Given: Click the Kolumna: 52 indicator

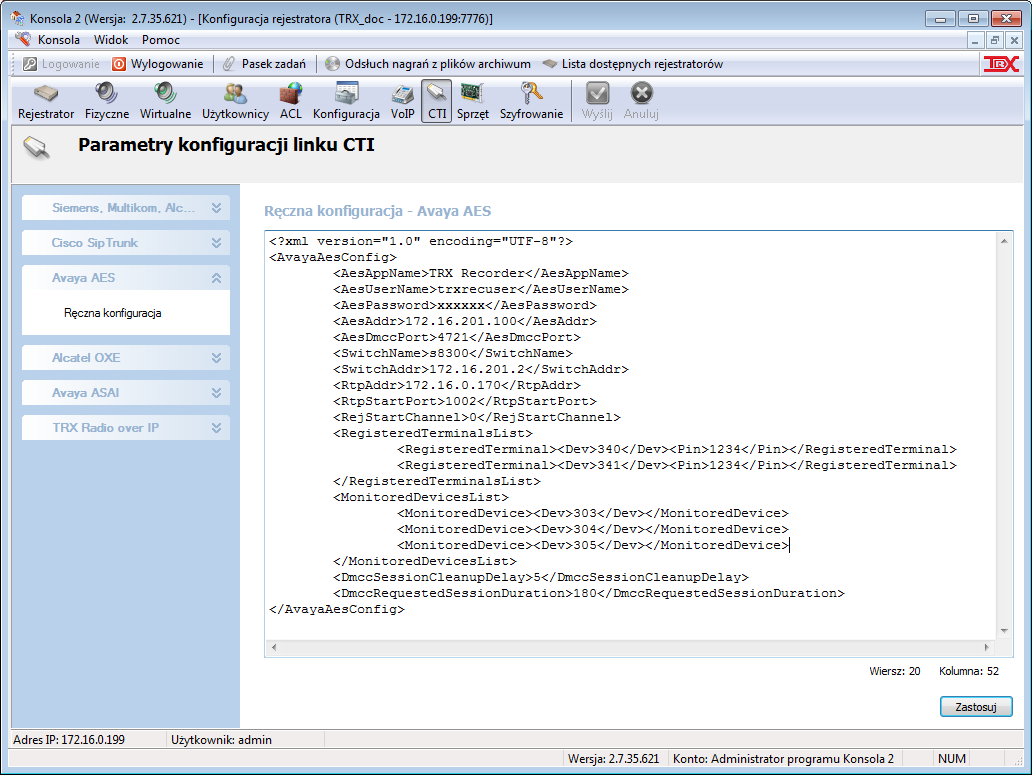Looking at the screenshot, I should pyautogui.click(x=969, y=671).
